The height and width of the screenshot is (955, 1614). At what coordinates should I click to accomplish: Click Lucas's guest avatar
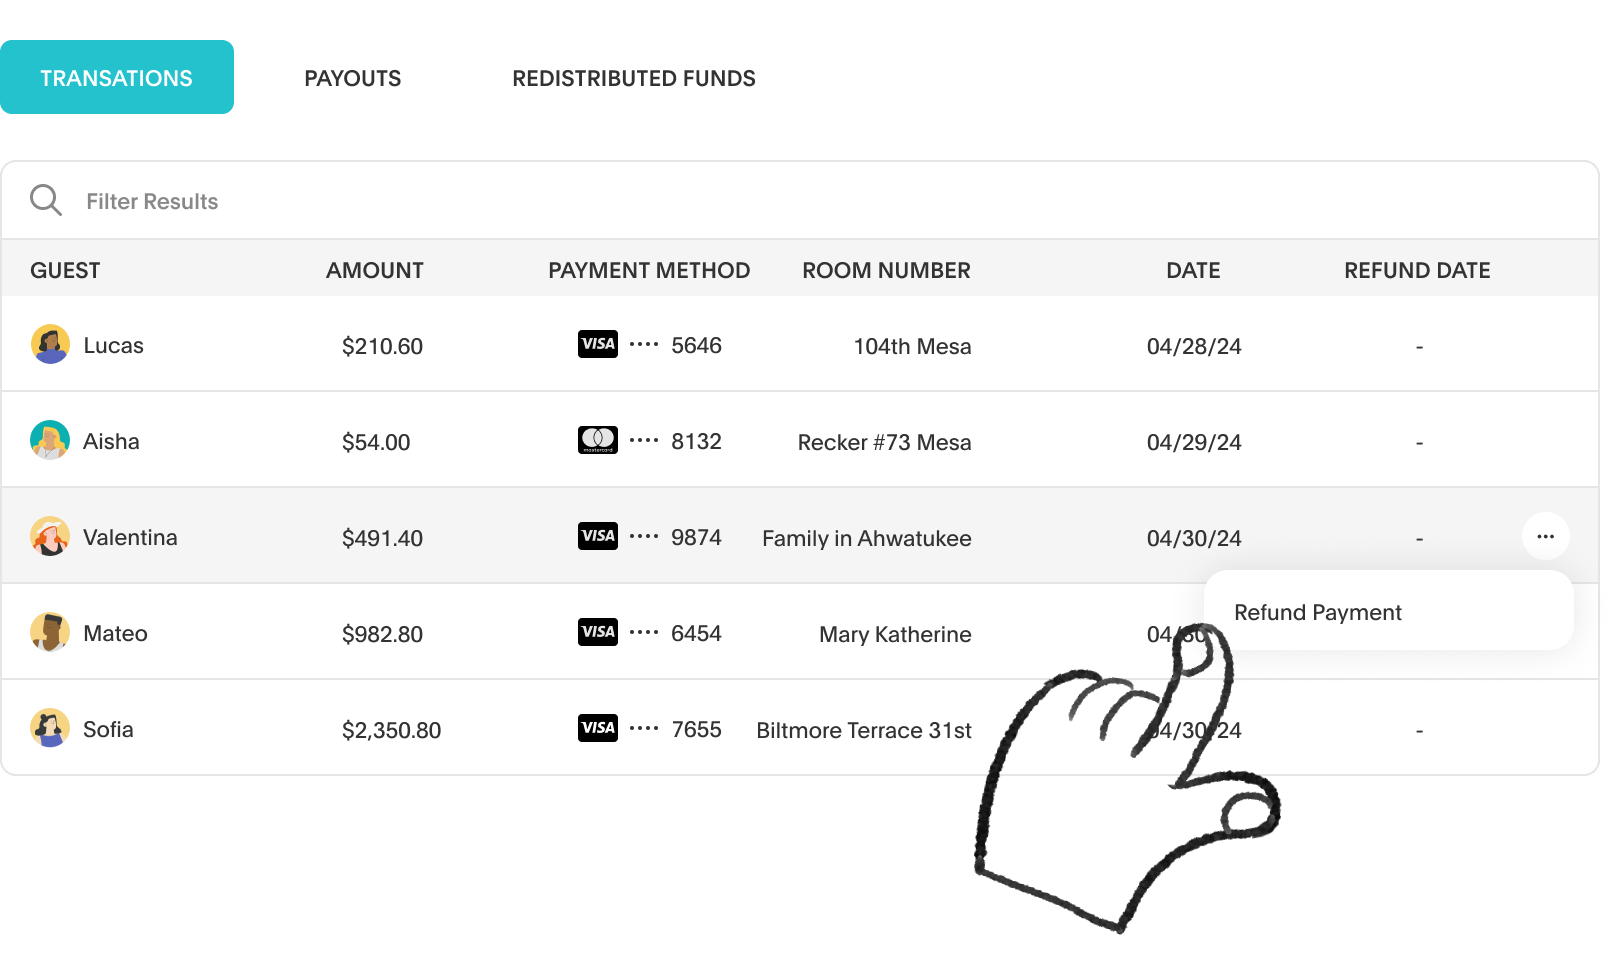50,345
